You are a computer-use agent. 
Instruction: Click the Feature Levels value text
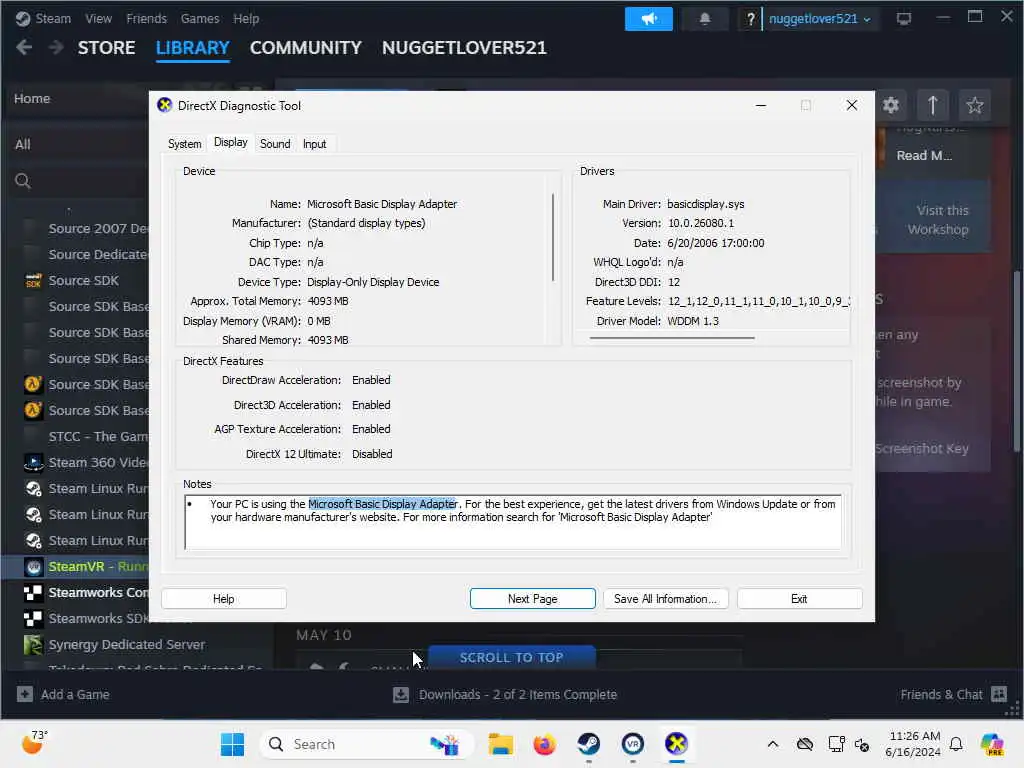coord(758,301)
